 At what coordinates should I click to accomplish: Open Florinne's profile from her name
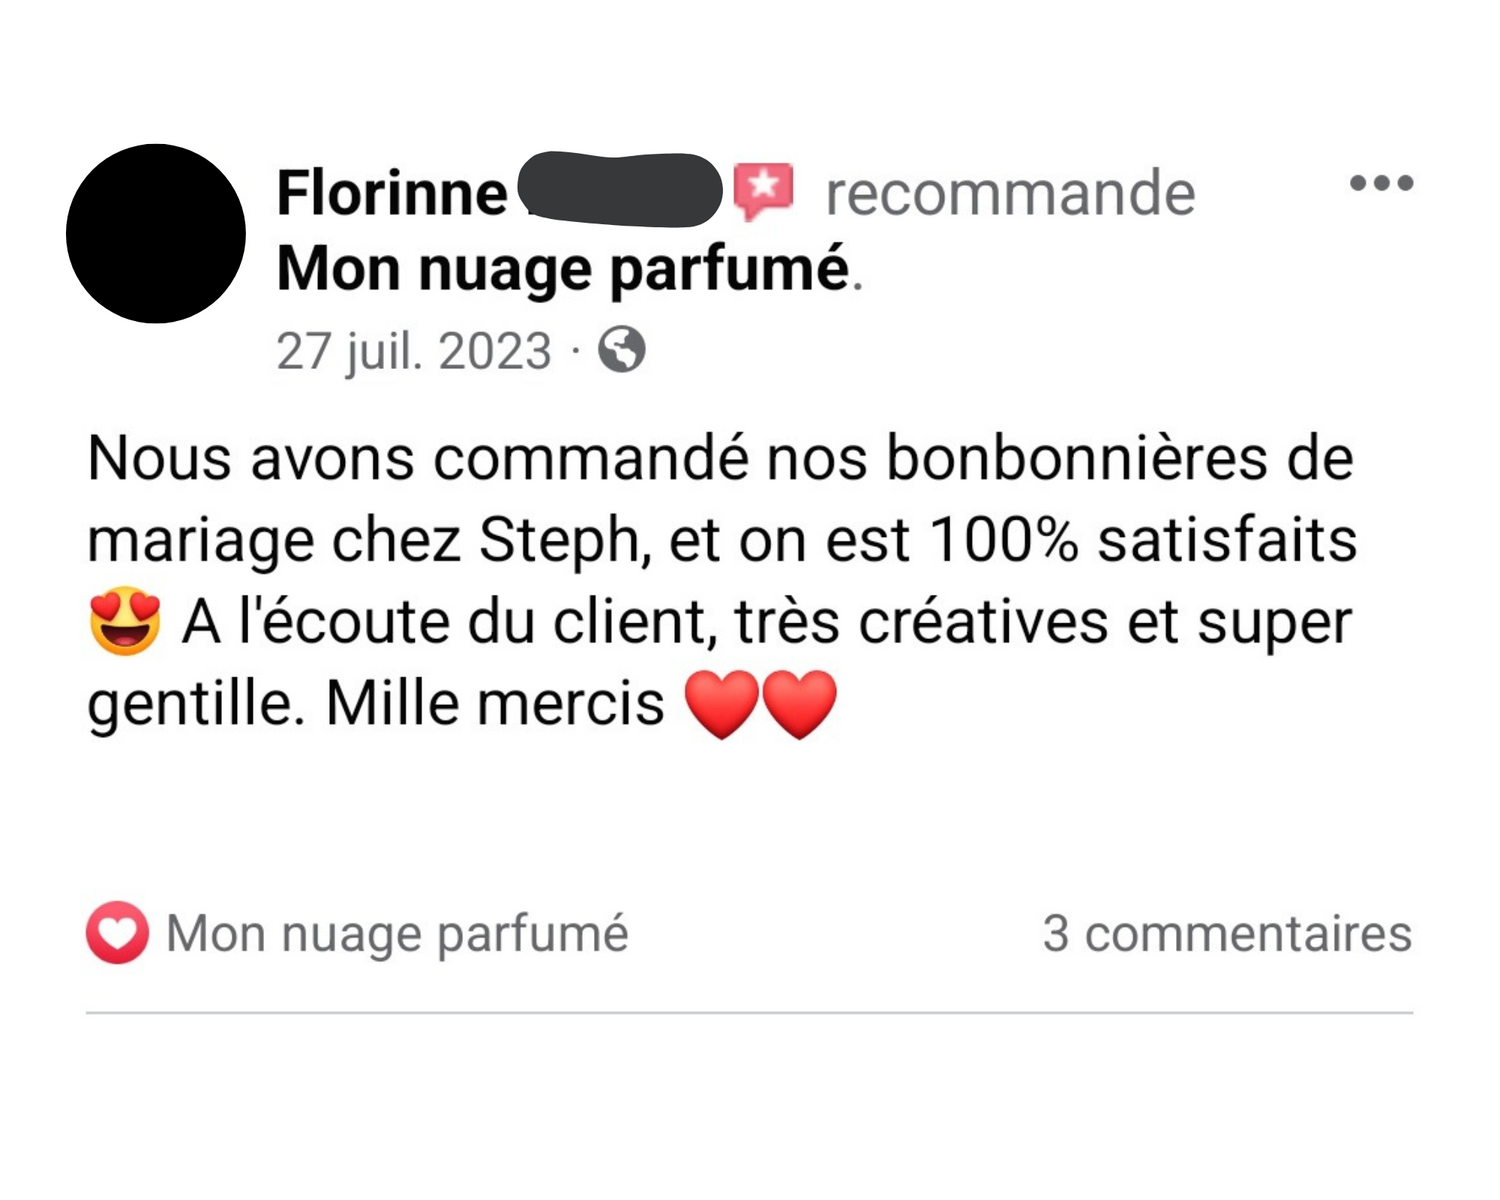click(392, 192)
